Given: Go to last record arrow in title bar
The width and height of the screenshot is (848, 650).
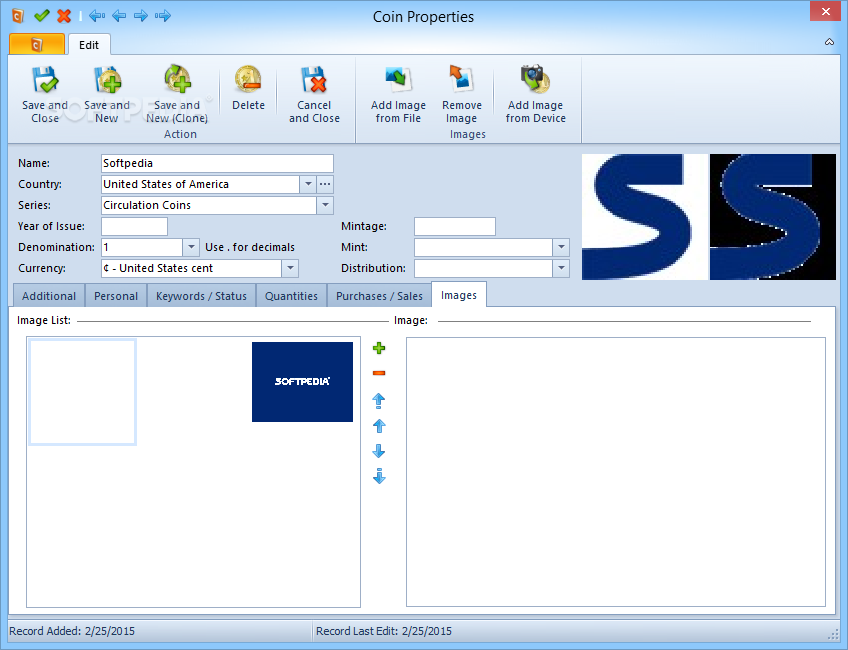Looking at the screenshot, I should click(163, 16).
